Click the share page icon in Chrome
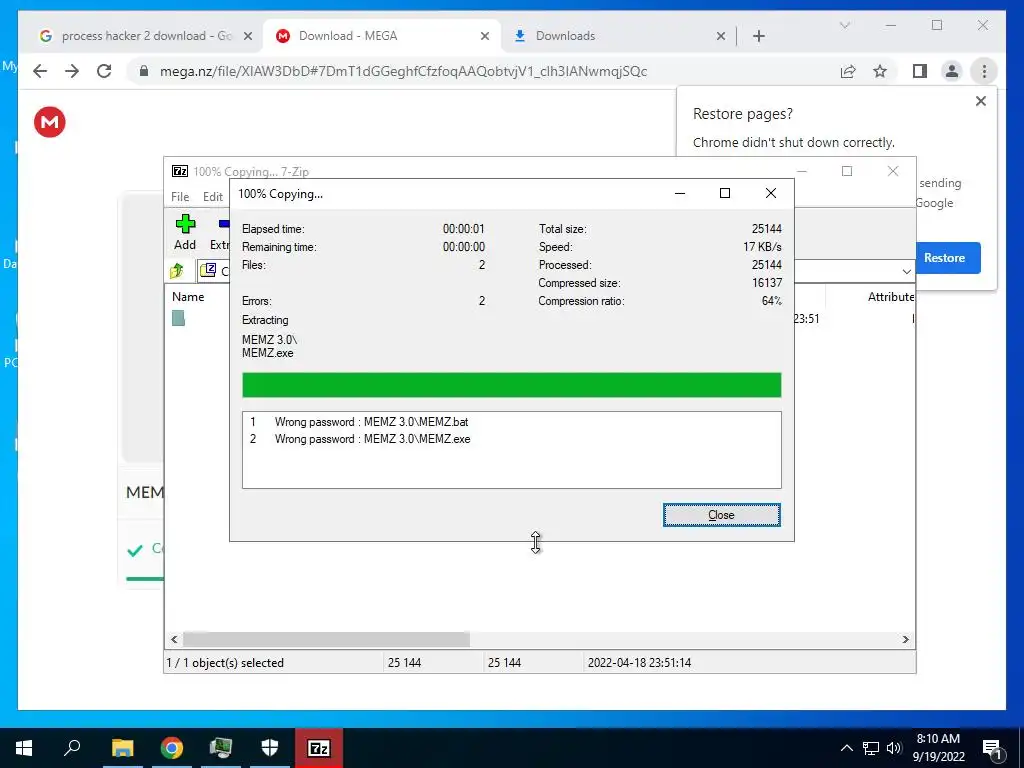Screen dimensions: 1024x768 pyautogui.click(x=848, y=71)
